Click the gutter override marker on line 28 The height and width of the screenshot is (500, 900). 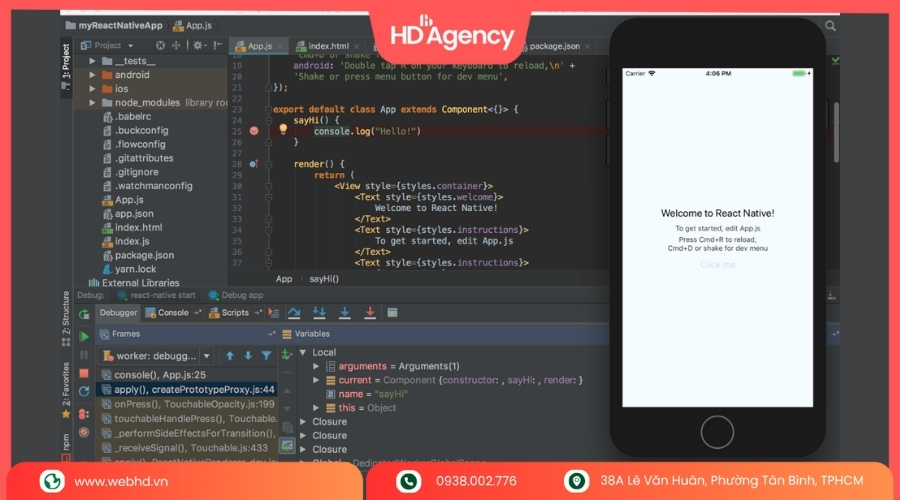click(x=254, y=164)
